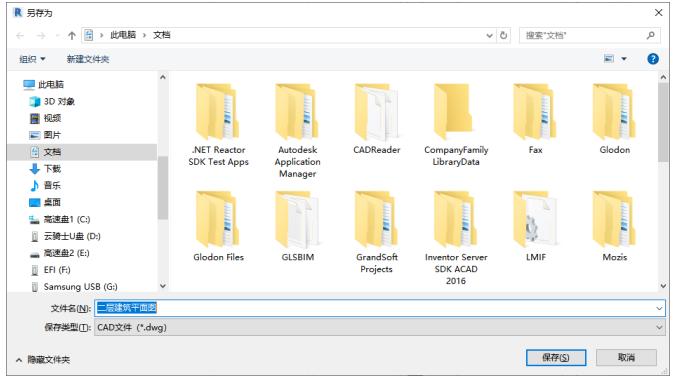Click the 此电脑 breadcrumb in address bar
This screenshot has width=676, height=381.
coord(123,35)
